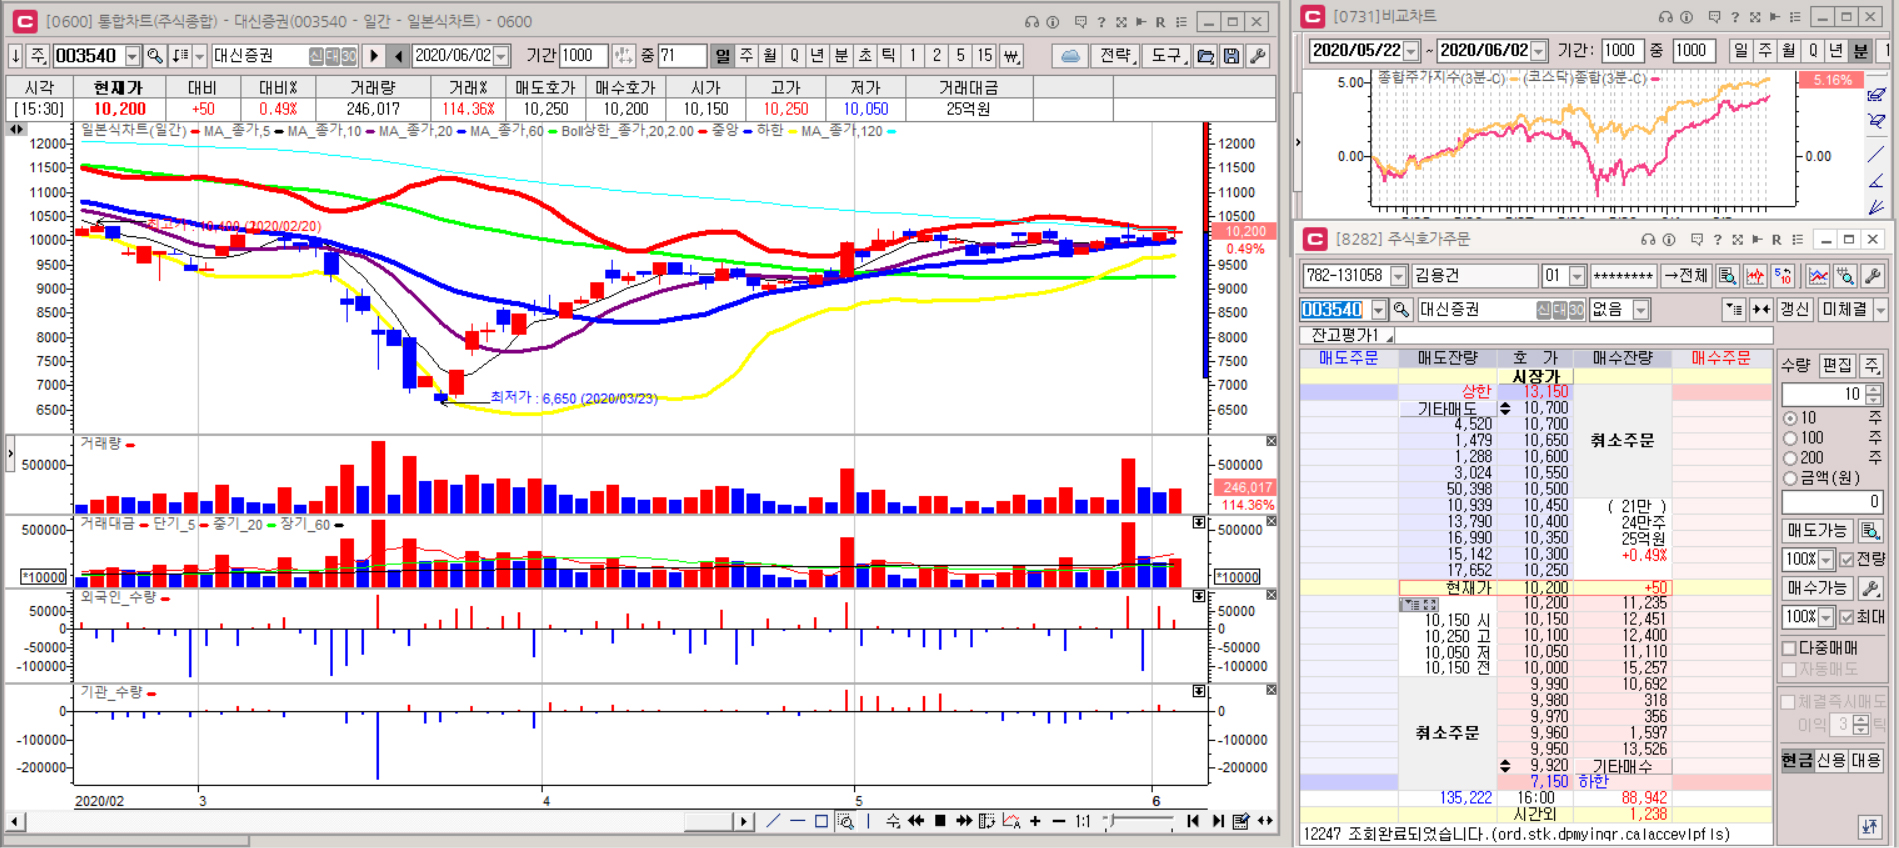
Task: Click the stock search magnifier in order window
Action: 1401,310
